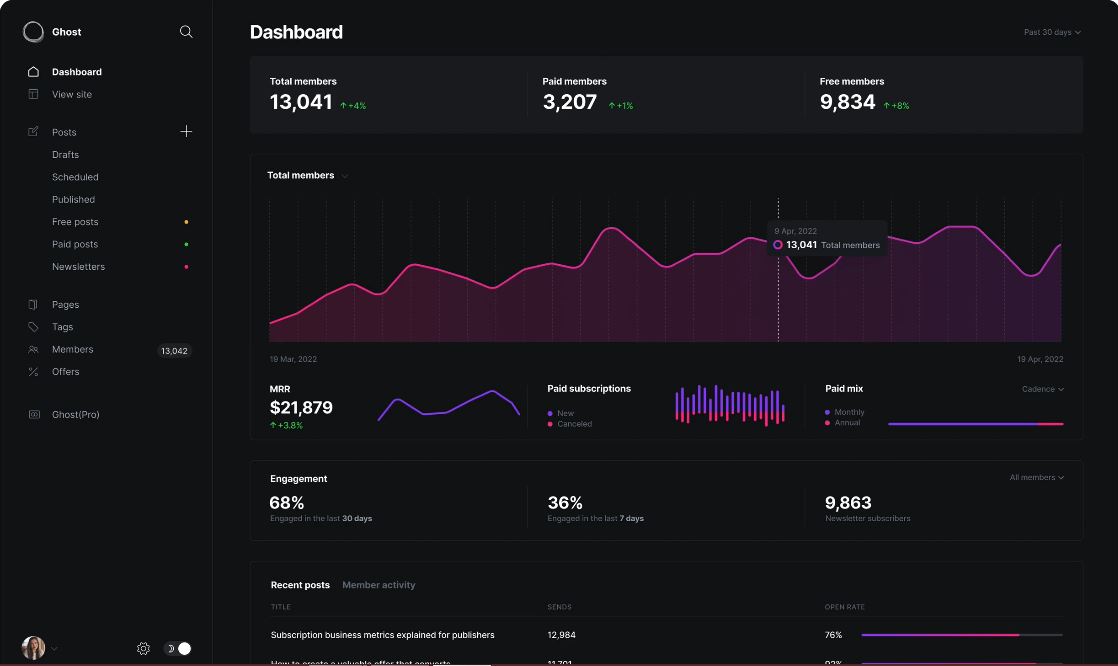Click the Ghost logo icon
The height and width of the screenshot is (666, 1118).
click(33, 31)
